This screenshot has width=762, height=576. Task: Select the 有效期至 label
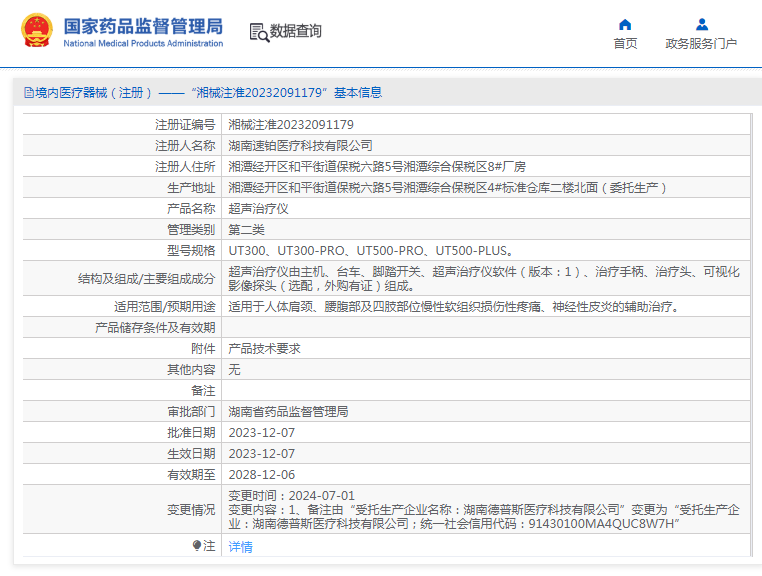[x=191, y=474]
